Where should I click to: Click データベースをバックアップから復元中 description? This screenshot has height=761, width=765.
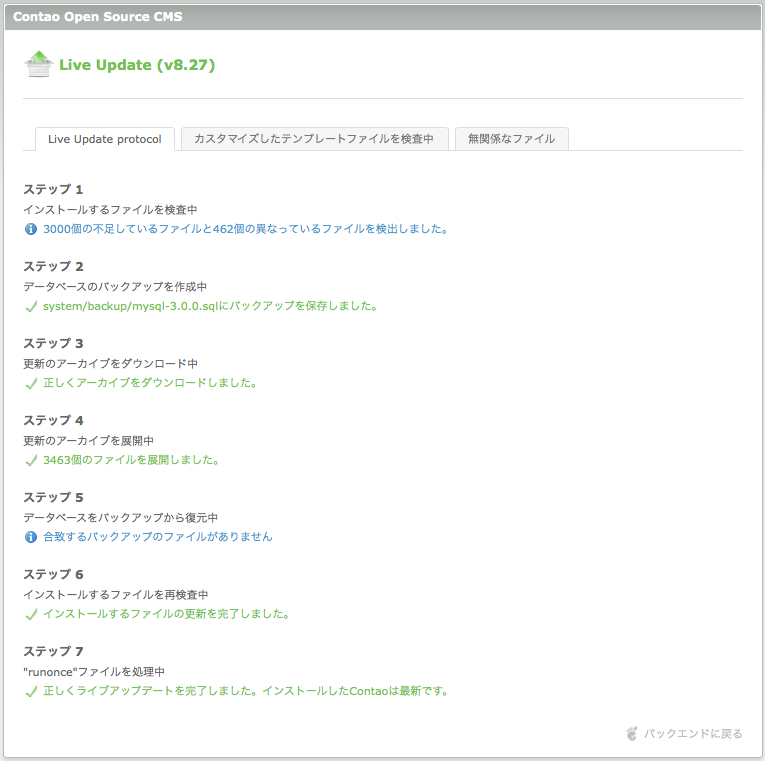(121, 518)
